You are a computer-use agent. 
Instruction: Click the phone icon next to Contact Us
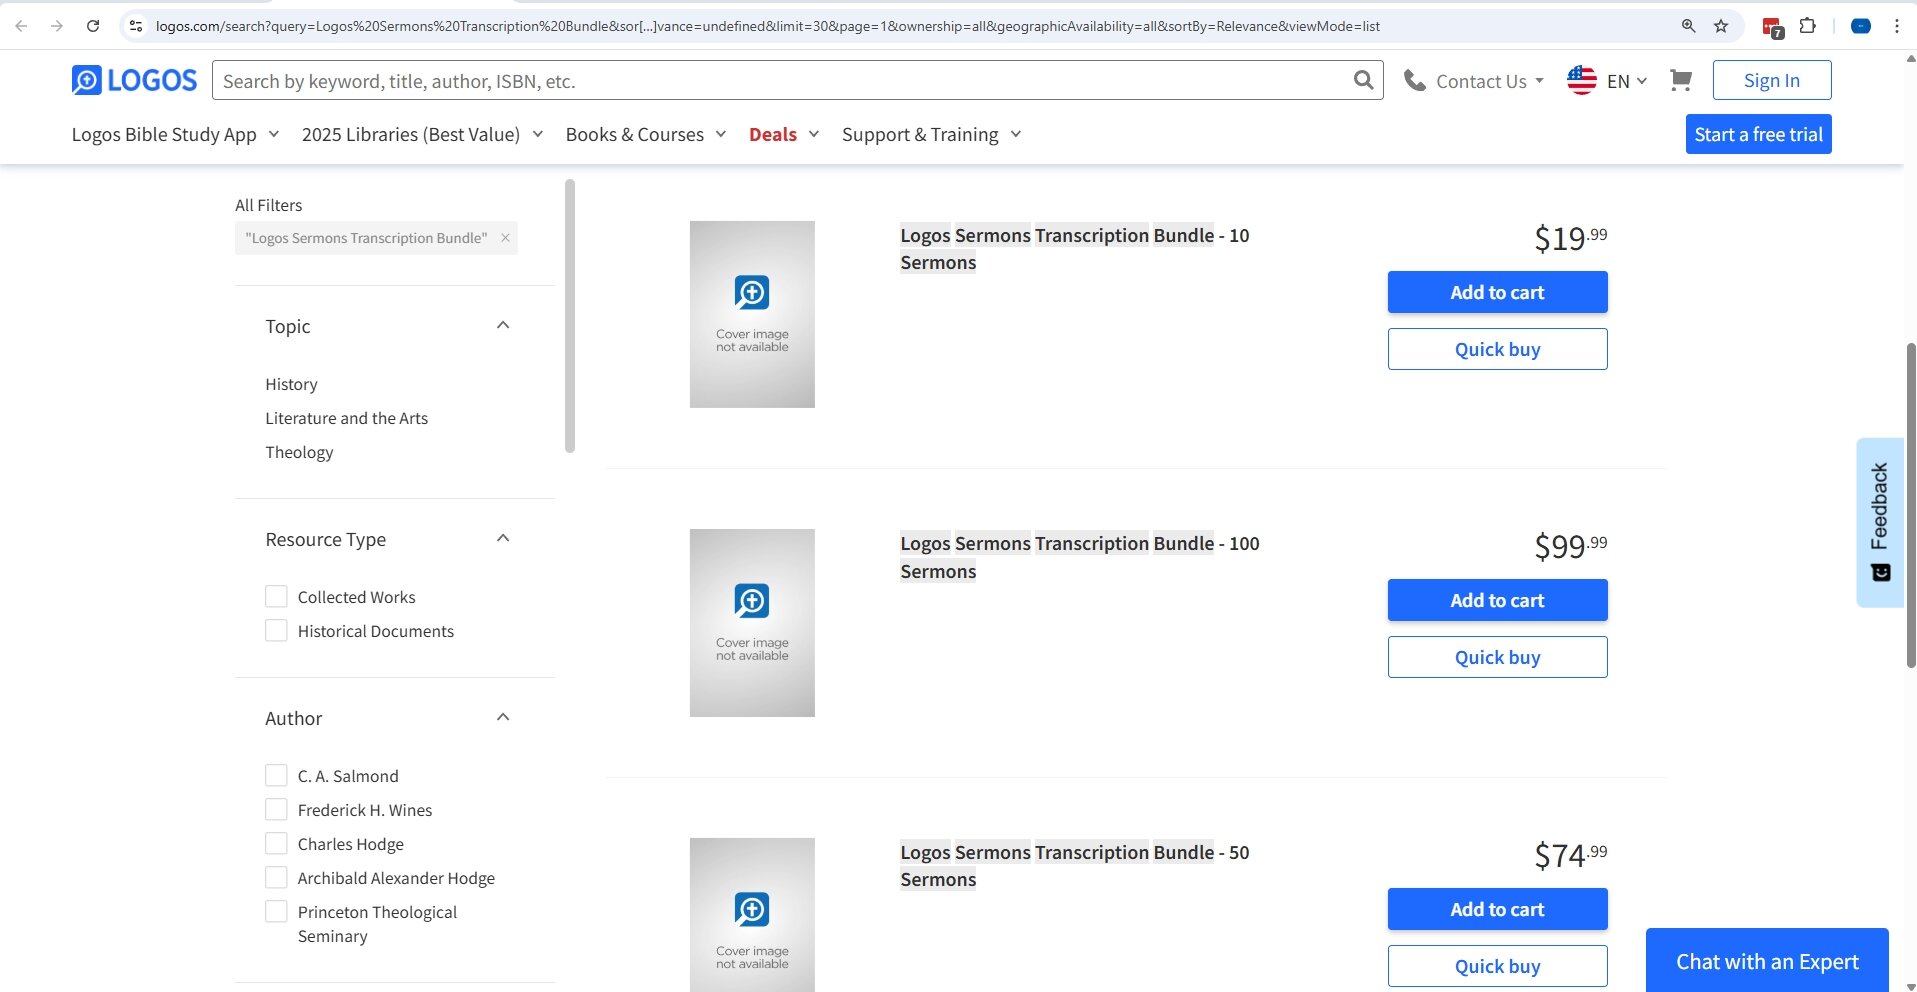click(x=1416, y=80)
